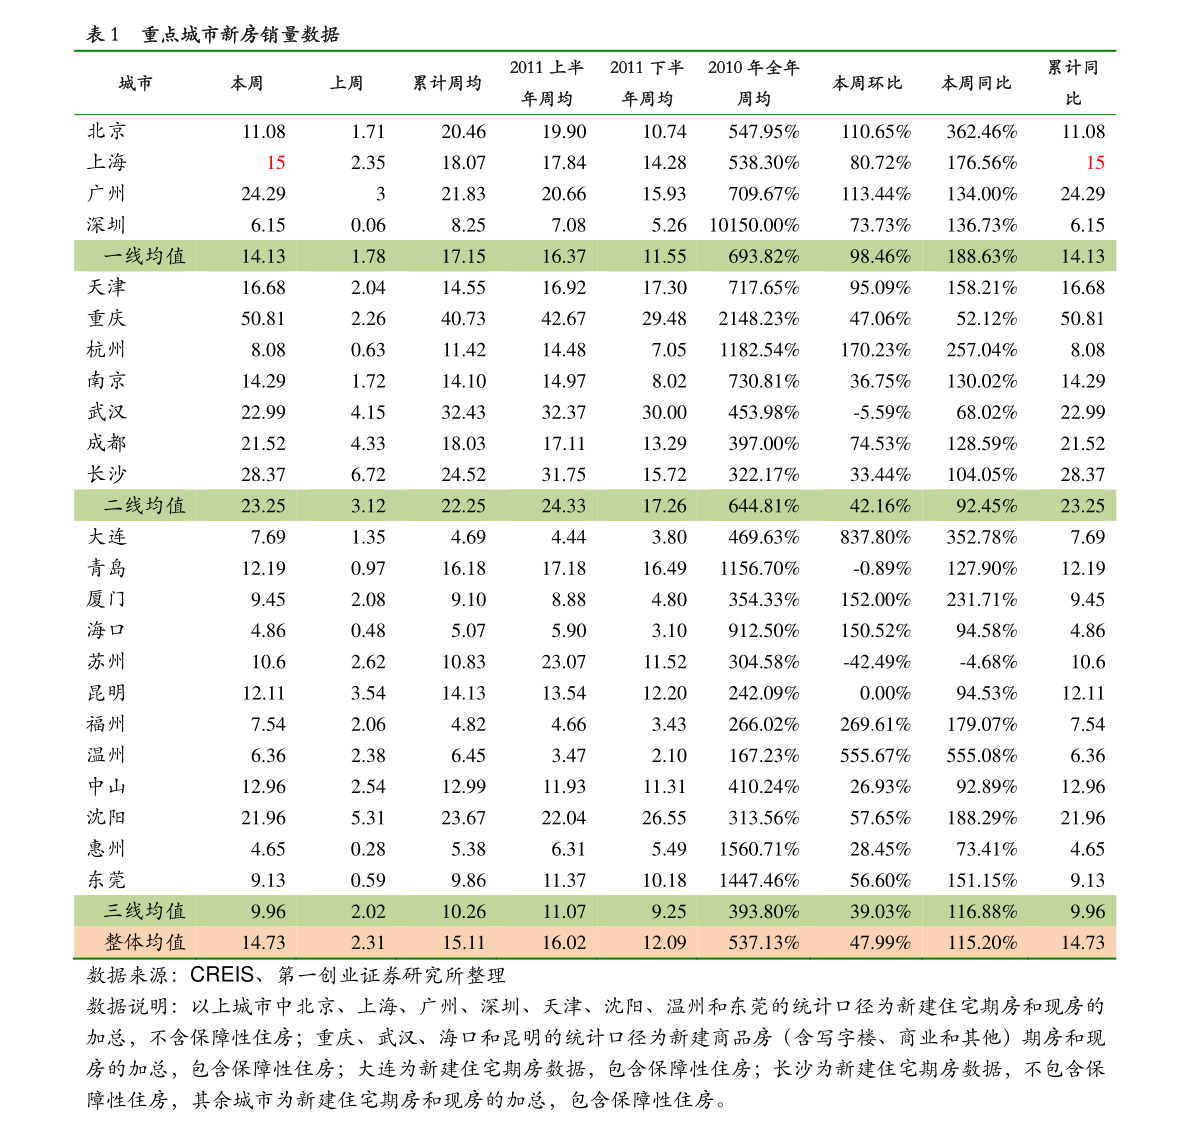Select the -5.59% cell in the 武汉 row

click(881, 412)
